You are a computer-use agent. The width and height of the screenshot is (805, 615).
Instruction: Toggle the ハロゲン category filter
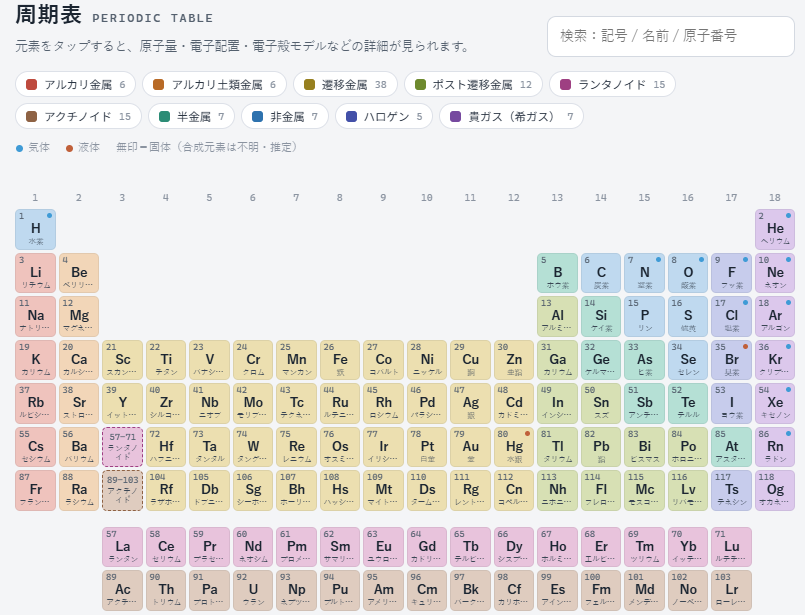click(384, 117)
